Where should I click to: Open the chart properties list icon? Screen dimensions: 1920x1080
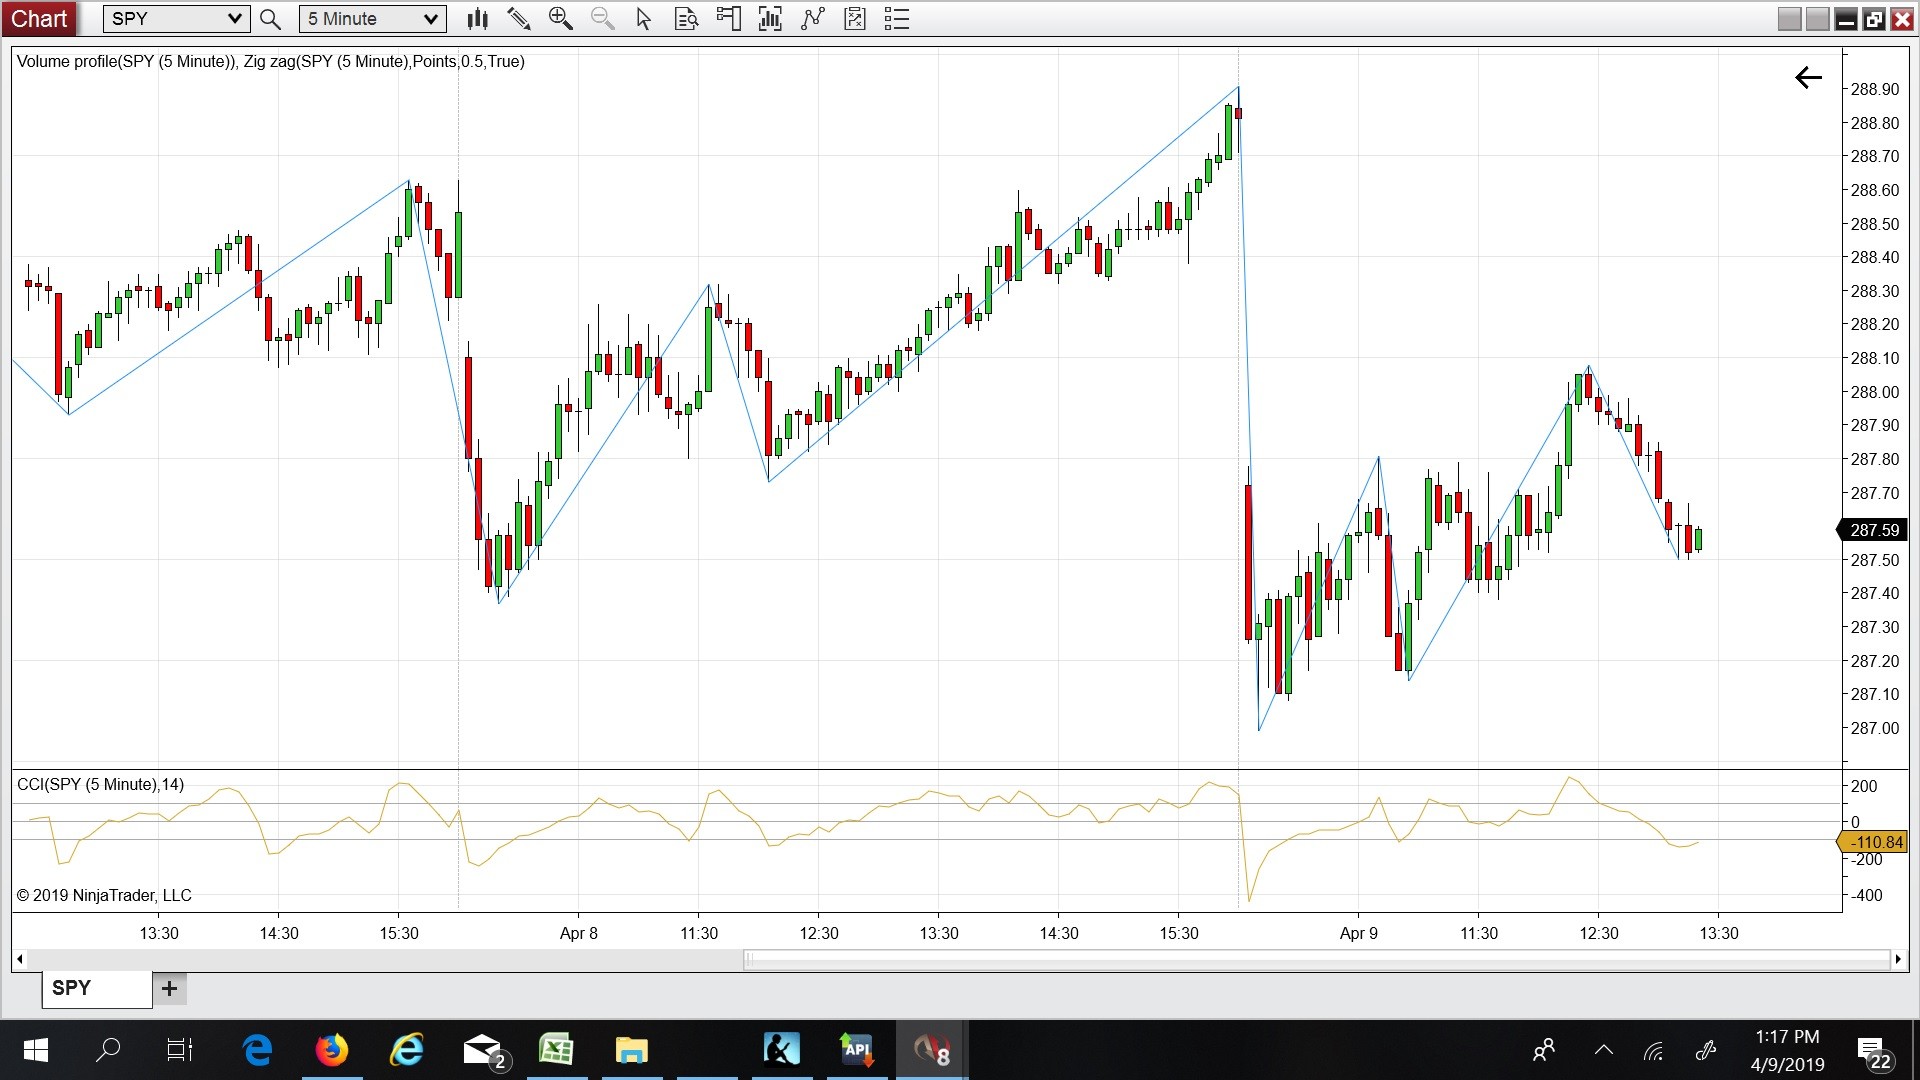pos(897,19)
